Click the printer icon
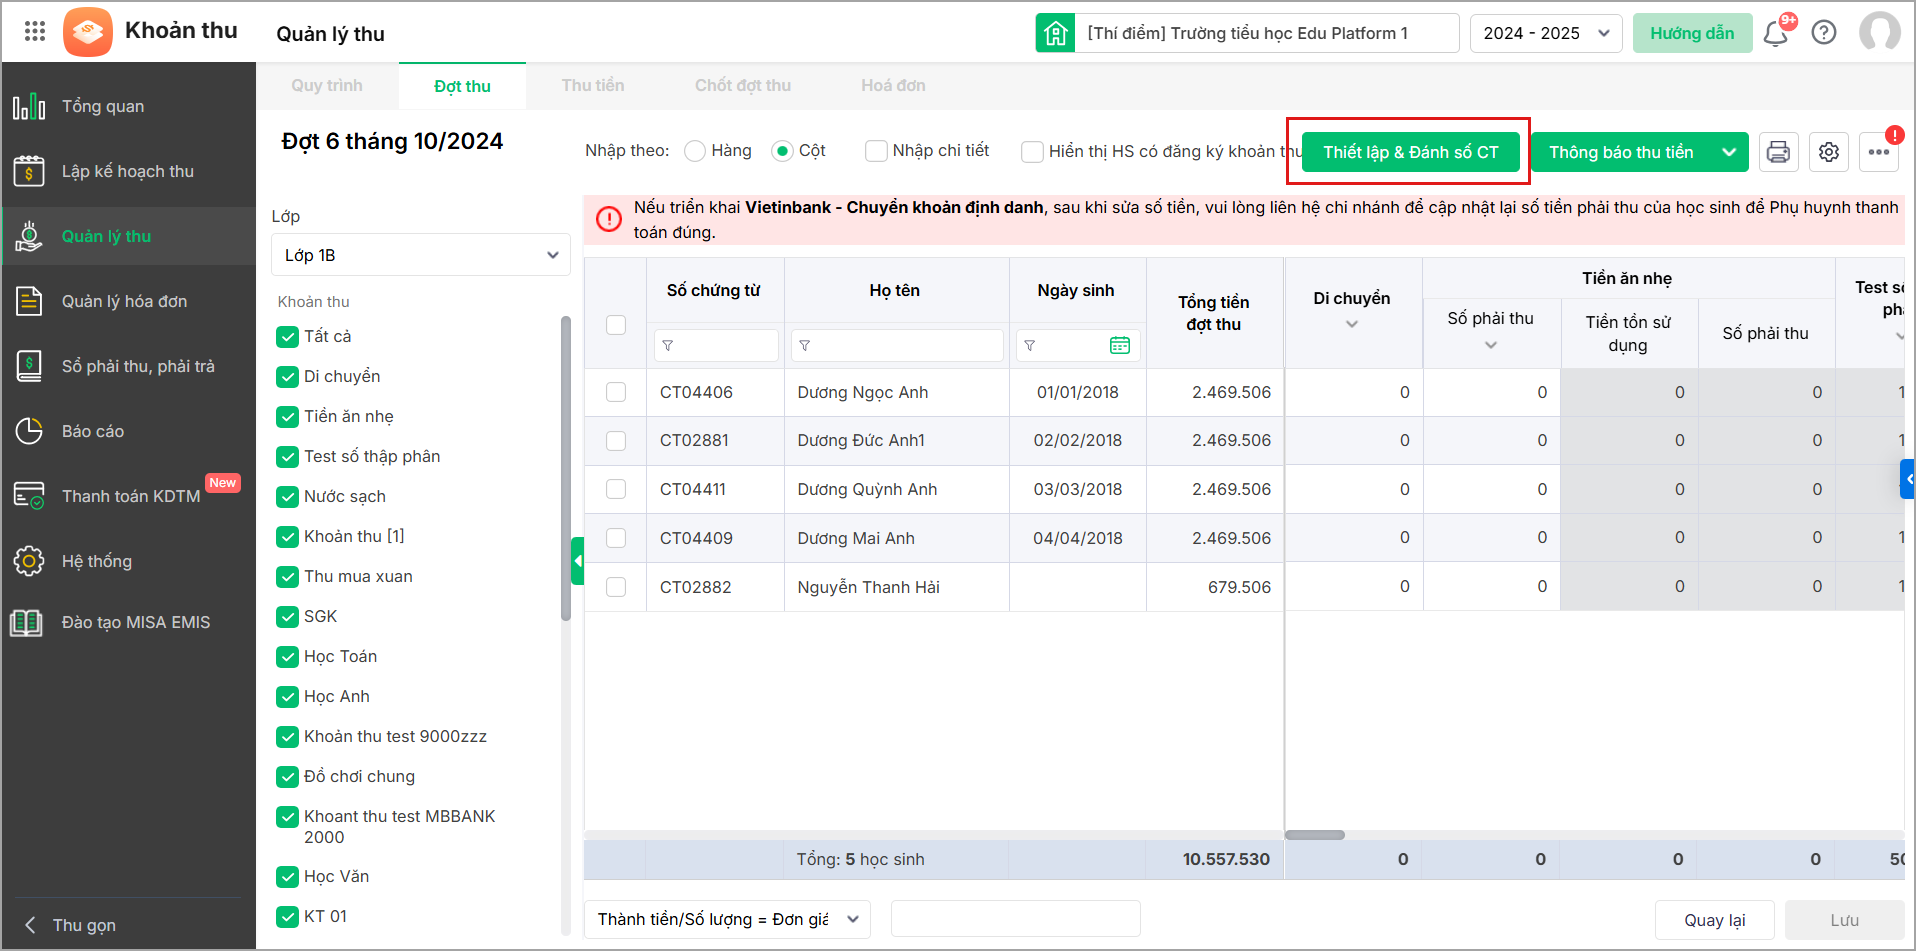The width and height of the screenshot is (1916, 951). click(x=1778, y=152)
